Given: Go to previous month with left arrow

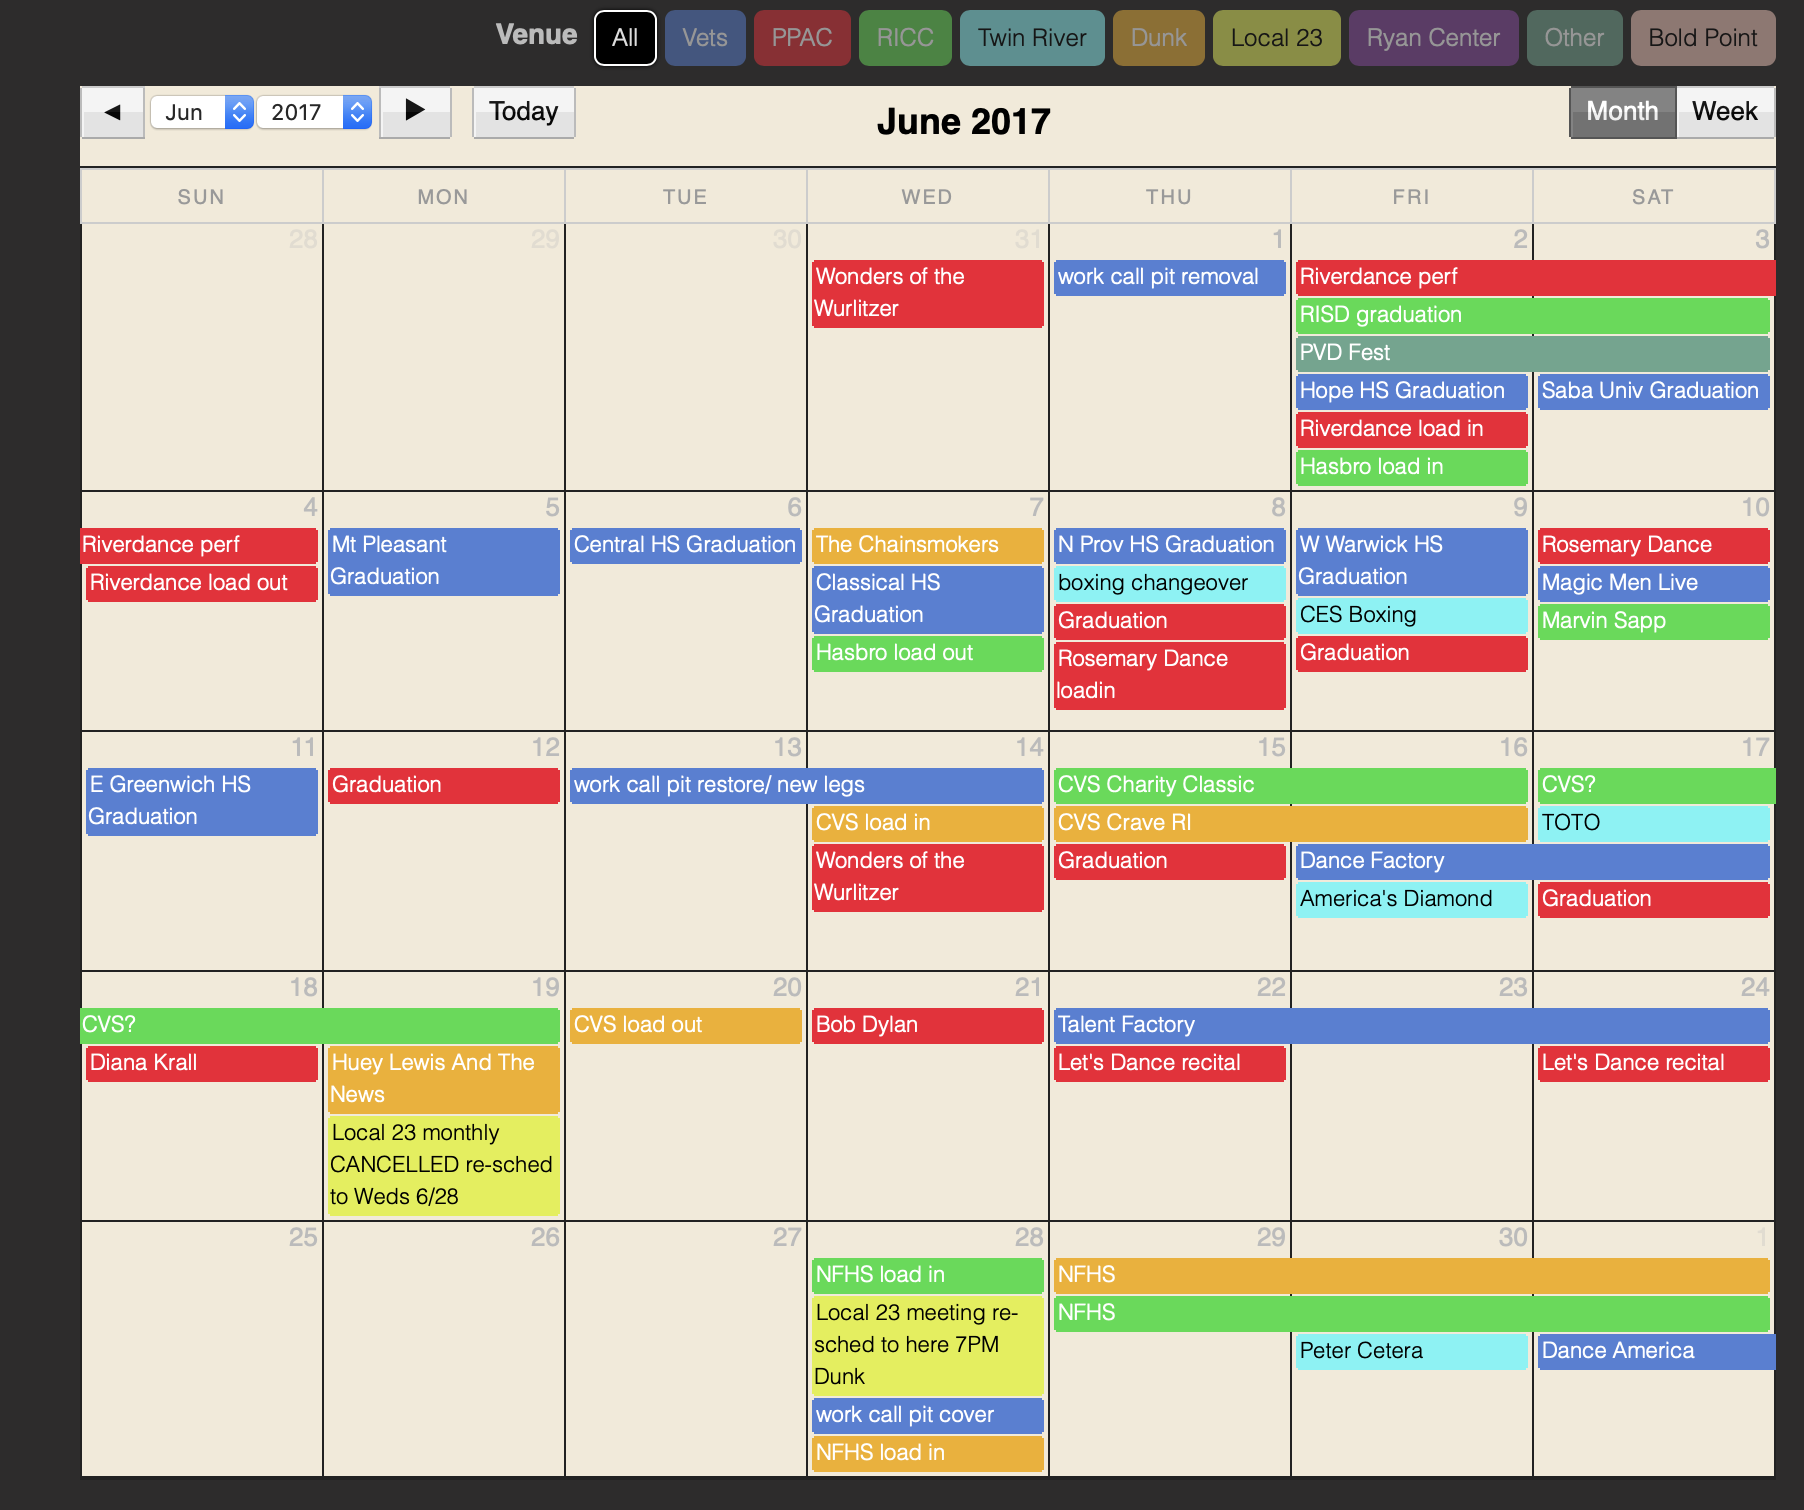Looking at the screenshot, I should tap(112, 112).
